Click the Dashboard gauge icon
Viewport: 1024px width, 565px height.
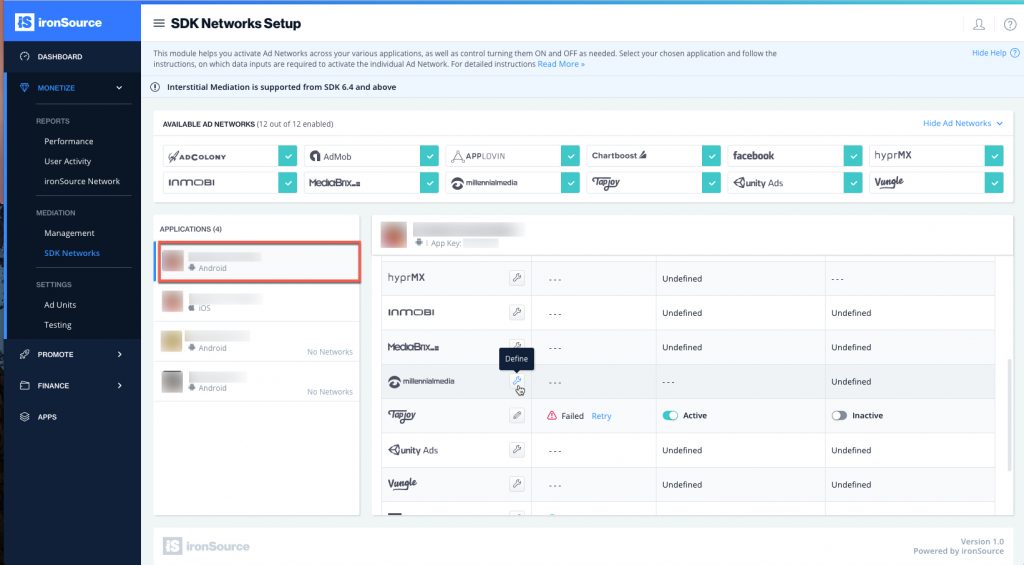click(25, 56)
